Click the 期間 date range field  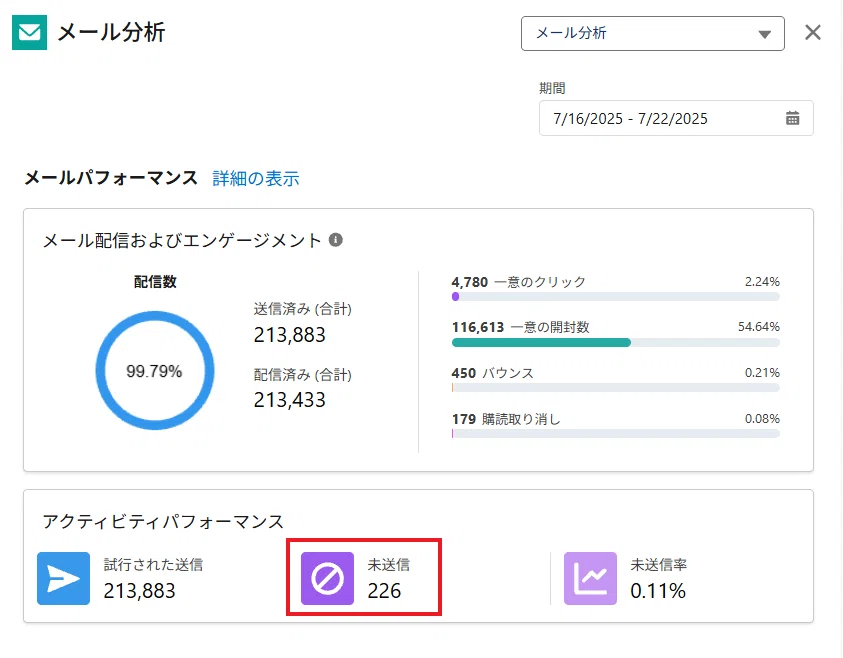tap(676, 118)
